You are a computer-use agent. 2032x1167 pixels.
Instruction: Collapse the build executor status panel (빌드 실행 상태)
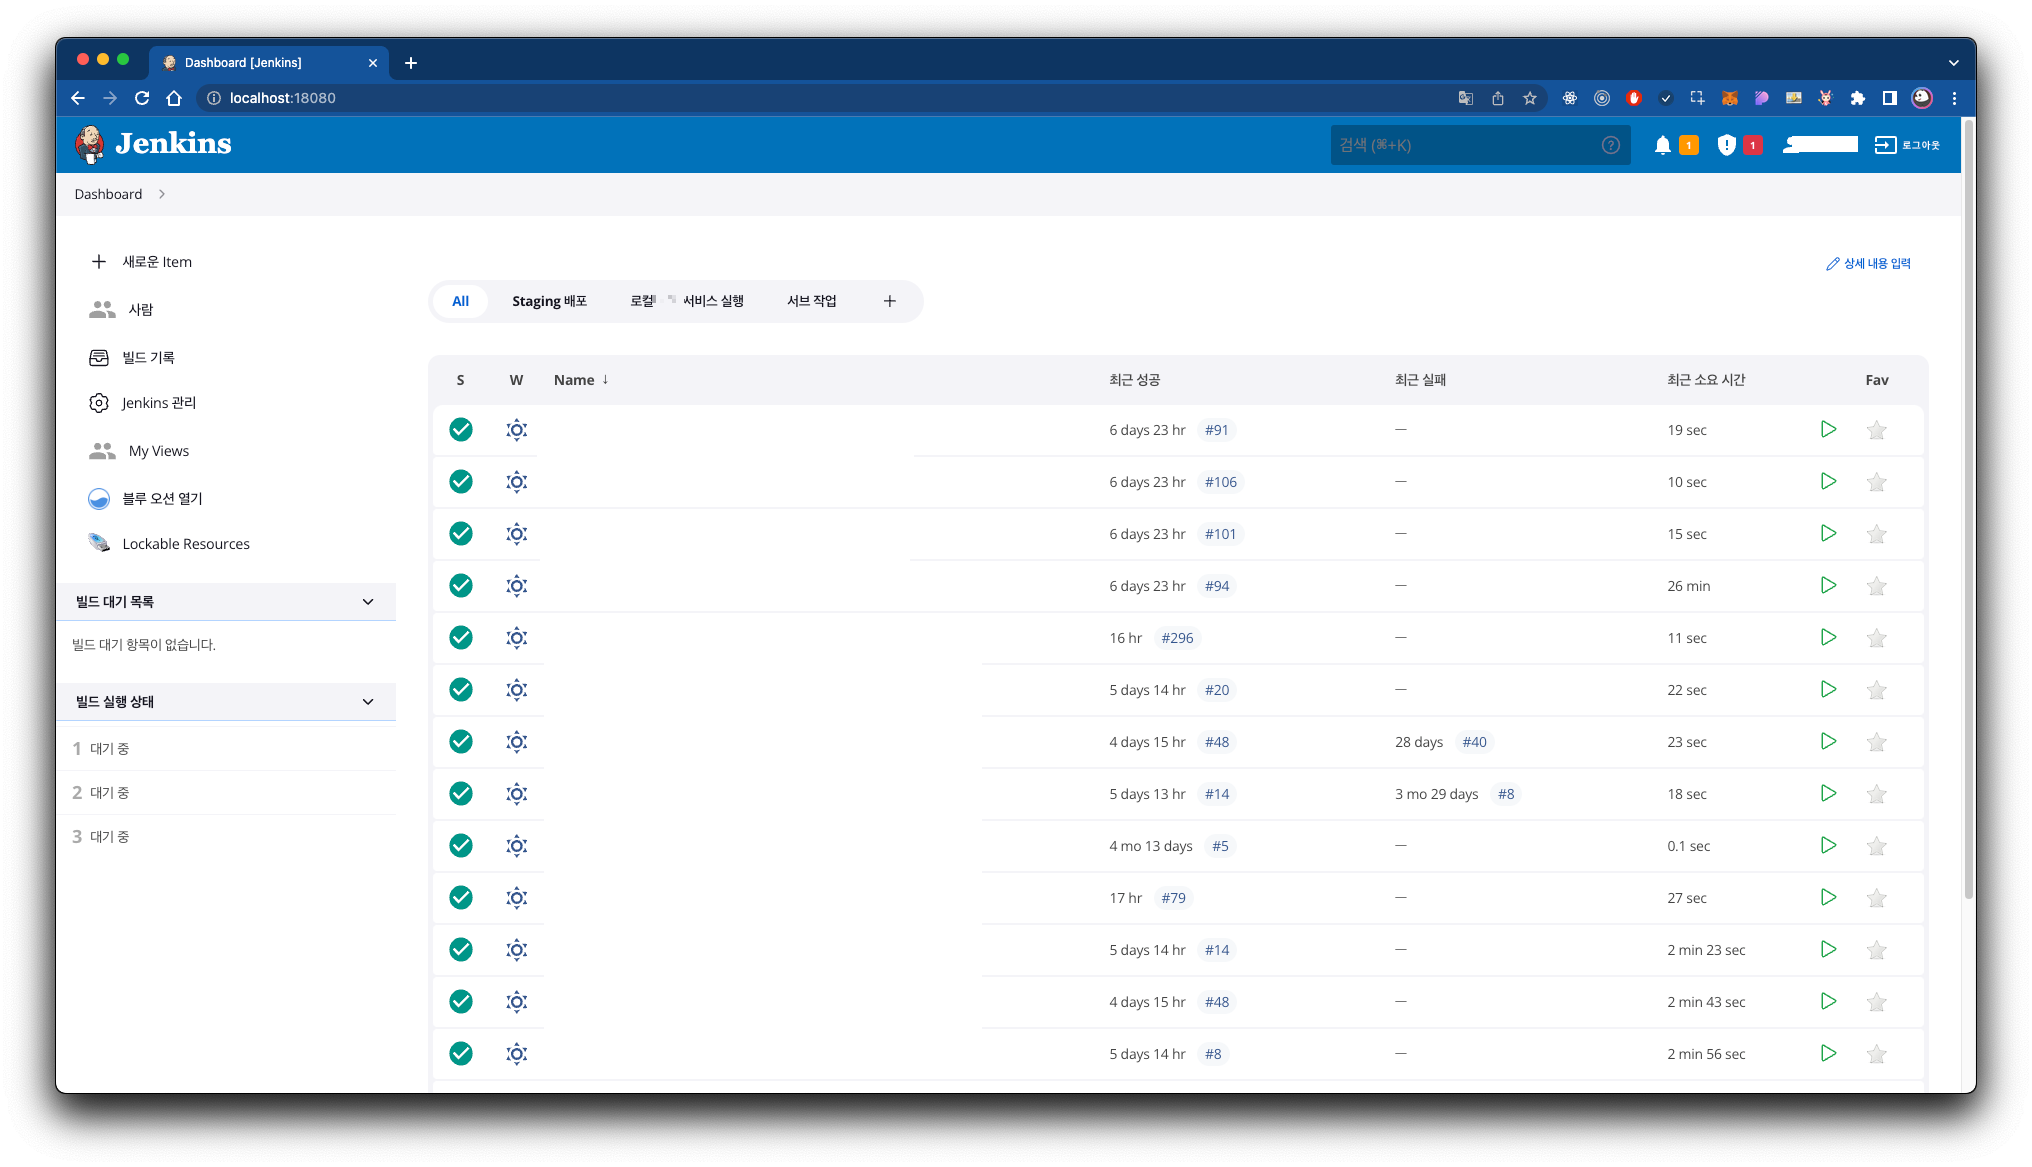pyautogui.click(x=367, y=701)
